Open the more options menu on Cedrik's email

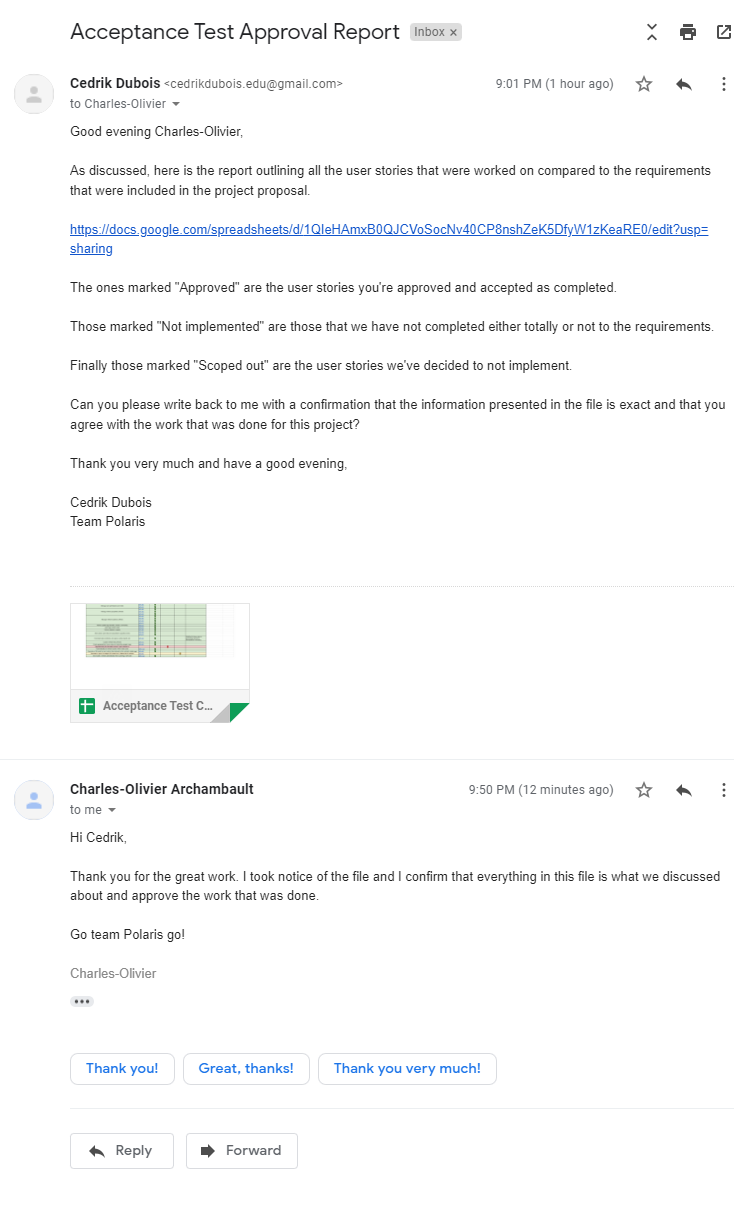coord(724,85)
